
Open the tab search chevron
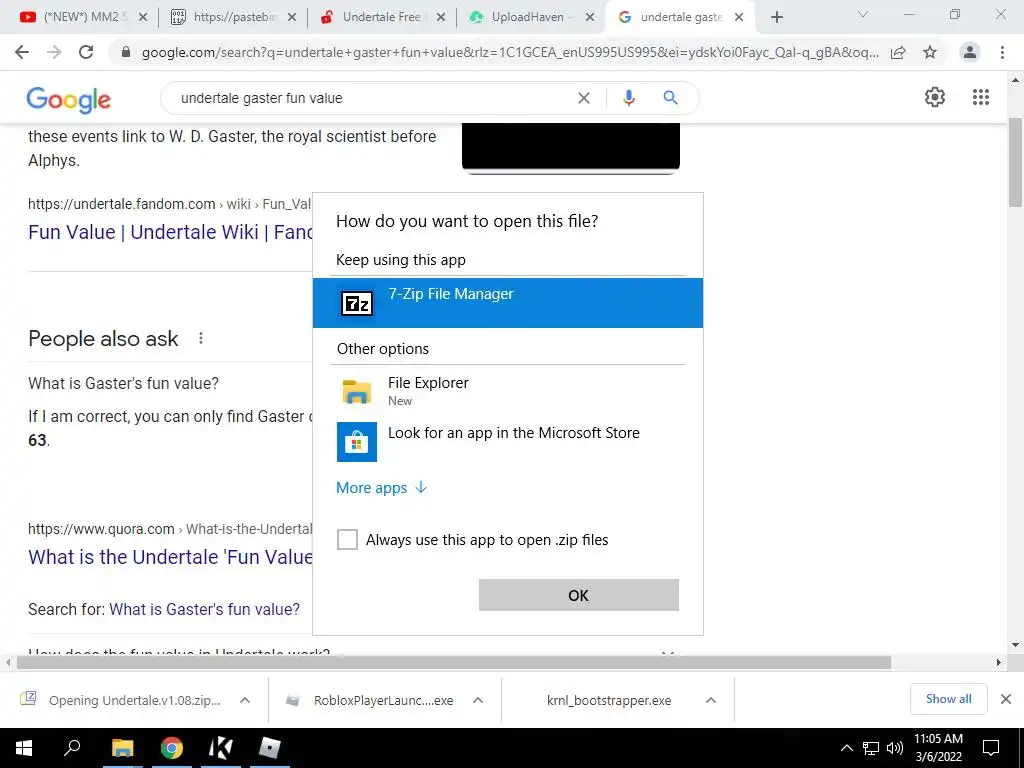click(x=862, y=14)
